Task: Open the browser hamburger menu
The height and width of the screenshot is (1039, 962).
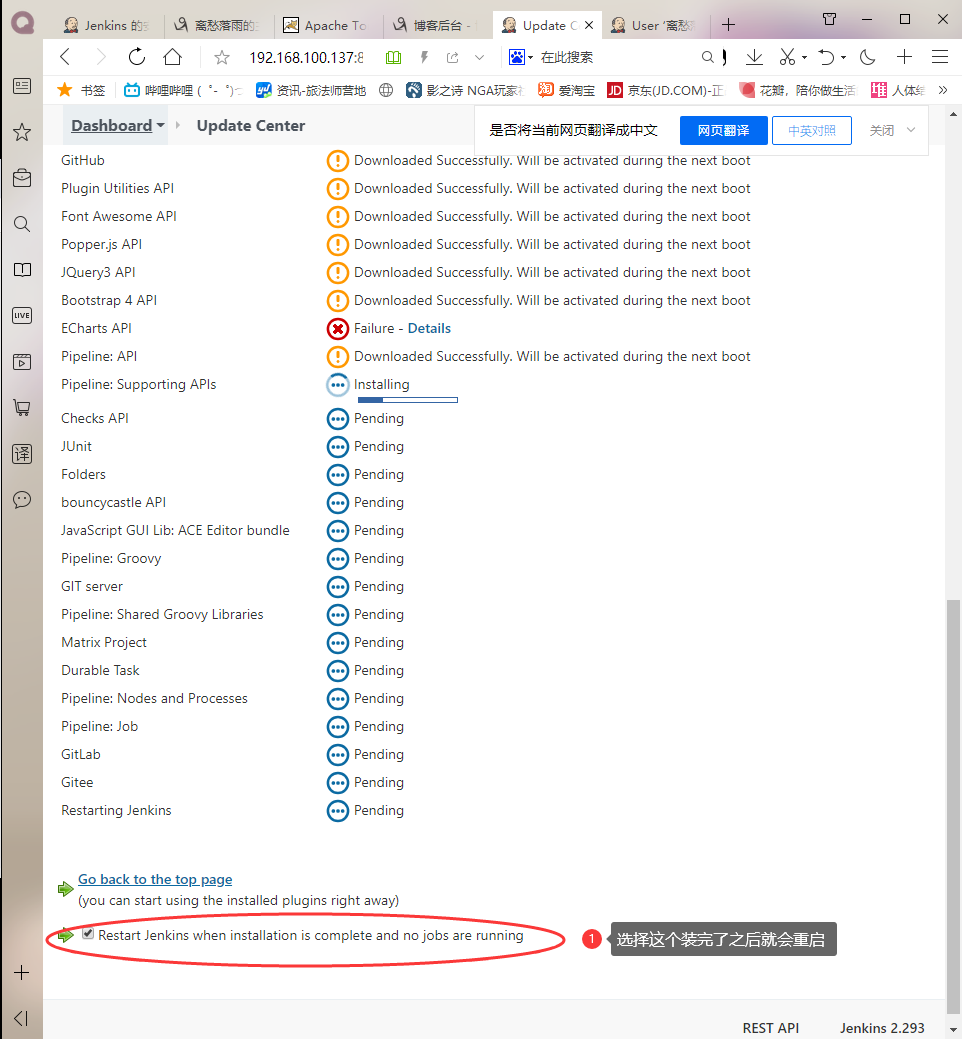Action: coord(939,57)
